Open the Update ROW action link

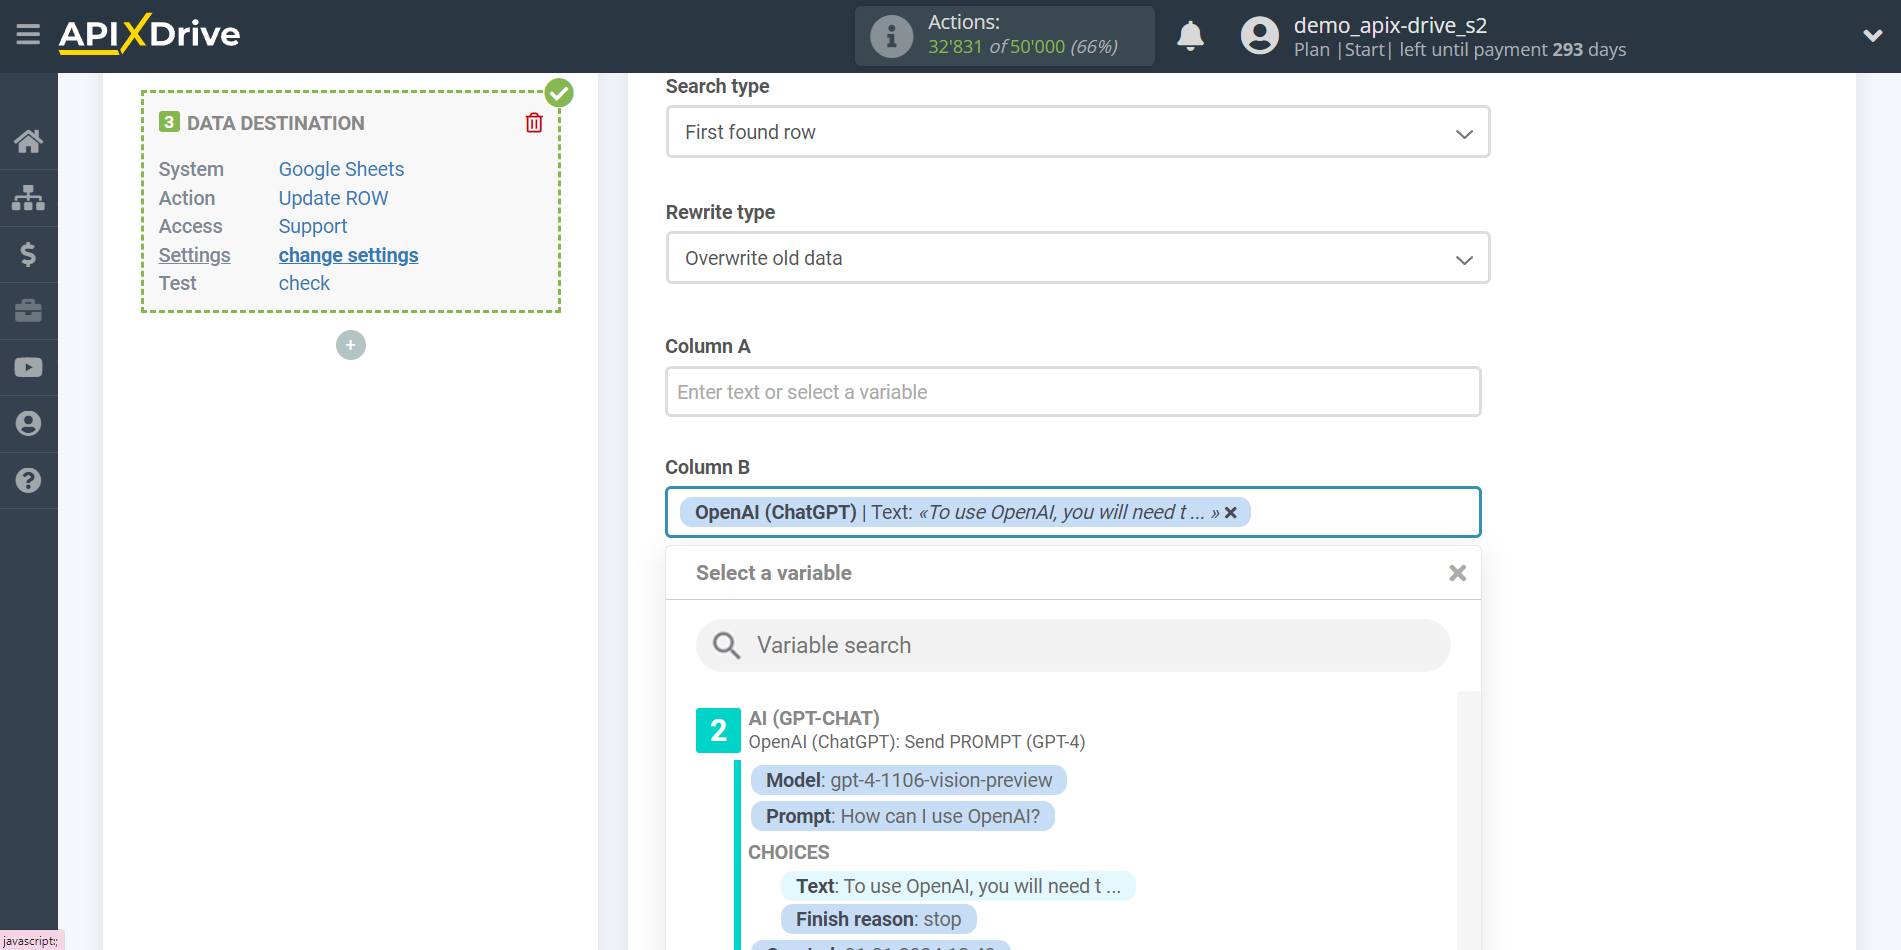pyautogui.click(x=333, y=198)
